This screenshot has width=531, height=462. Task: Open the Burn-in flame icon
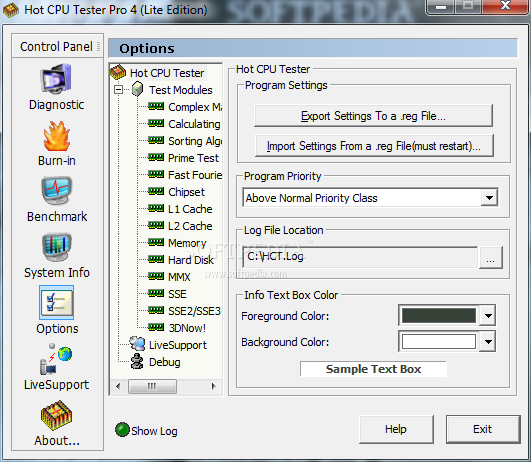click(57, 136)
